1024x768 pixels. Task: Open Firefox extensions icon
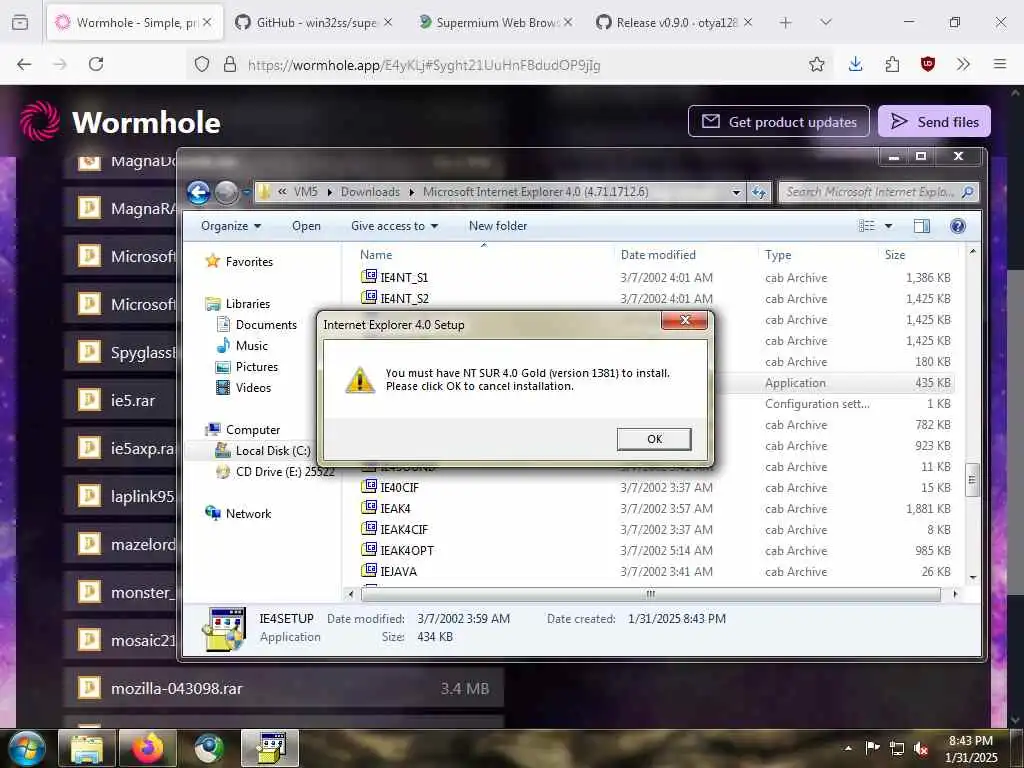click(x=892, y=64)
